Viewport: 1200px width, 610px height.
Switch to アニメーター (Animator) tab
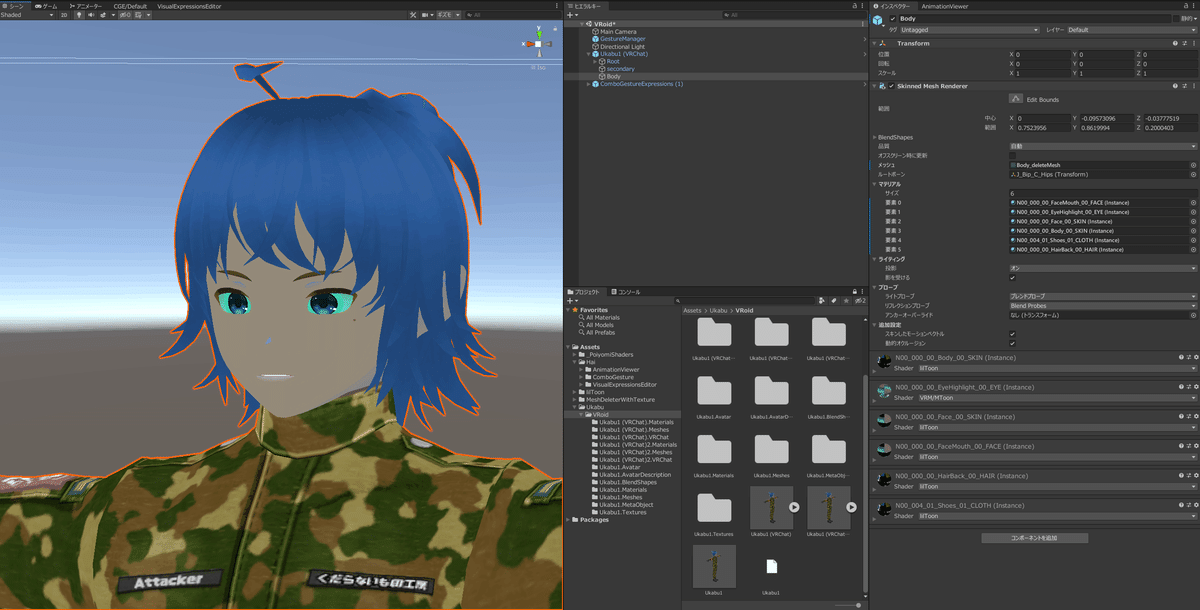pyautogui.click(x=86, y=6)
